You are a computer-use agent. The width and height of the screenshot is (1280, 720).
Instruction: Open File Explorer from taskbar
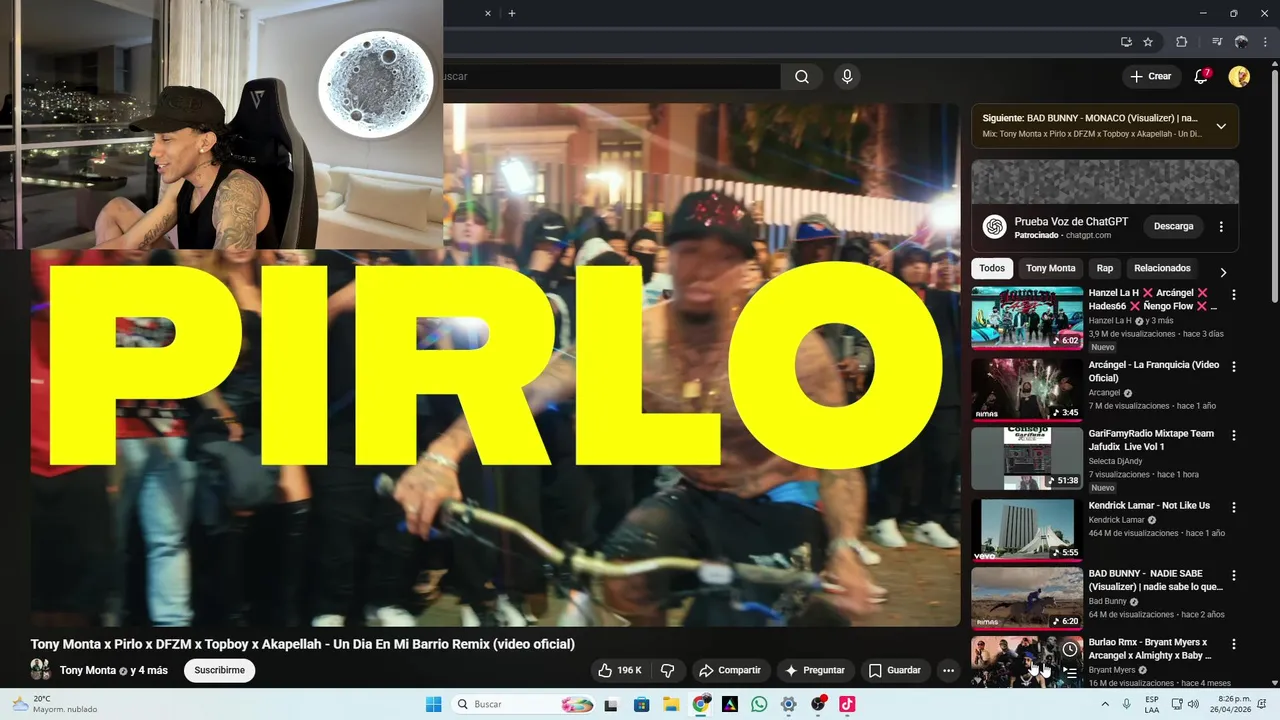[671, 704]
